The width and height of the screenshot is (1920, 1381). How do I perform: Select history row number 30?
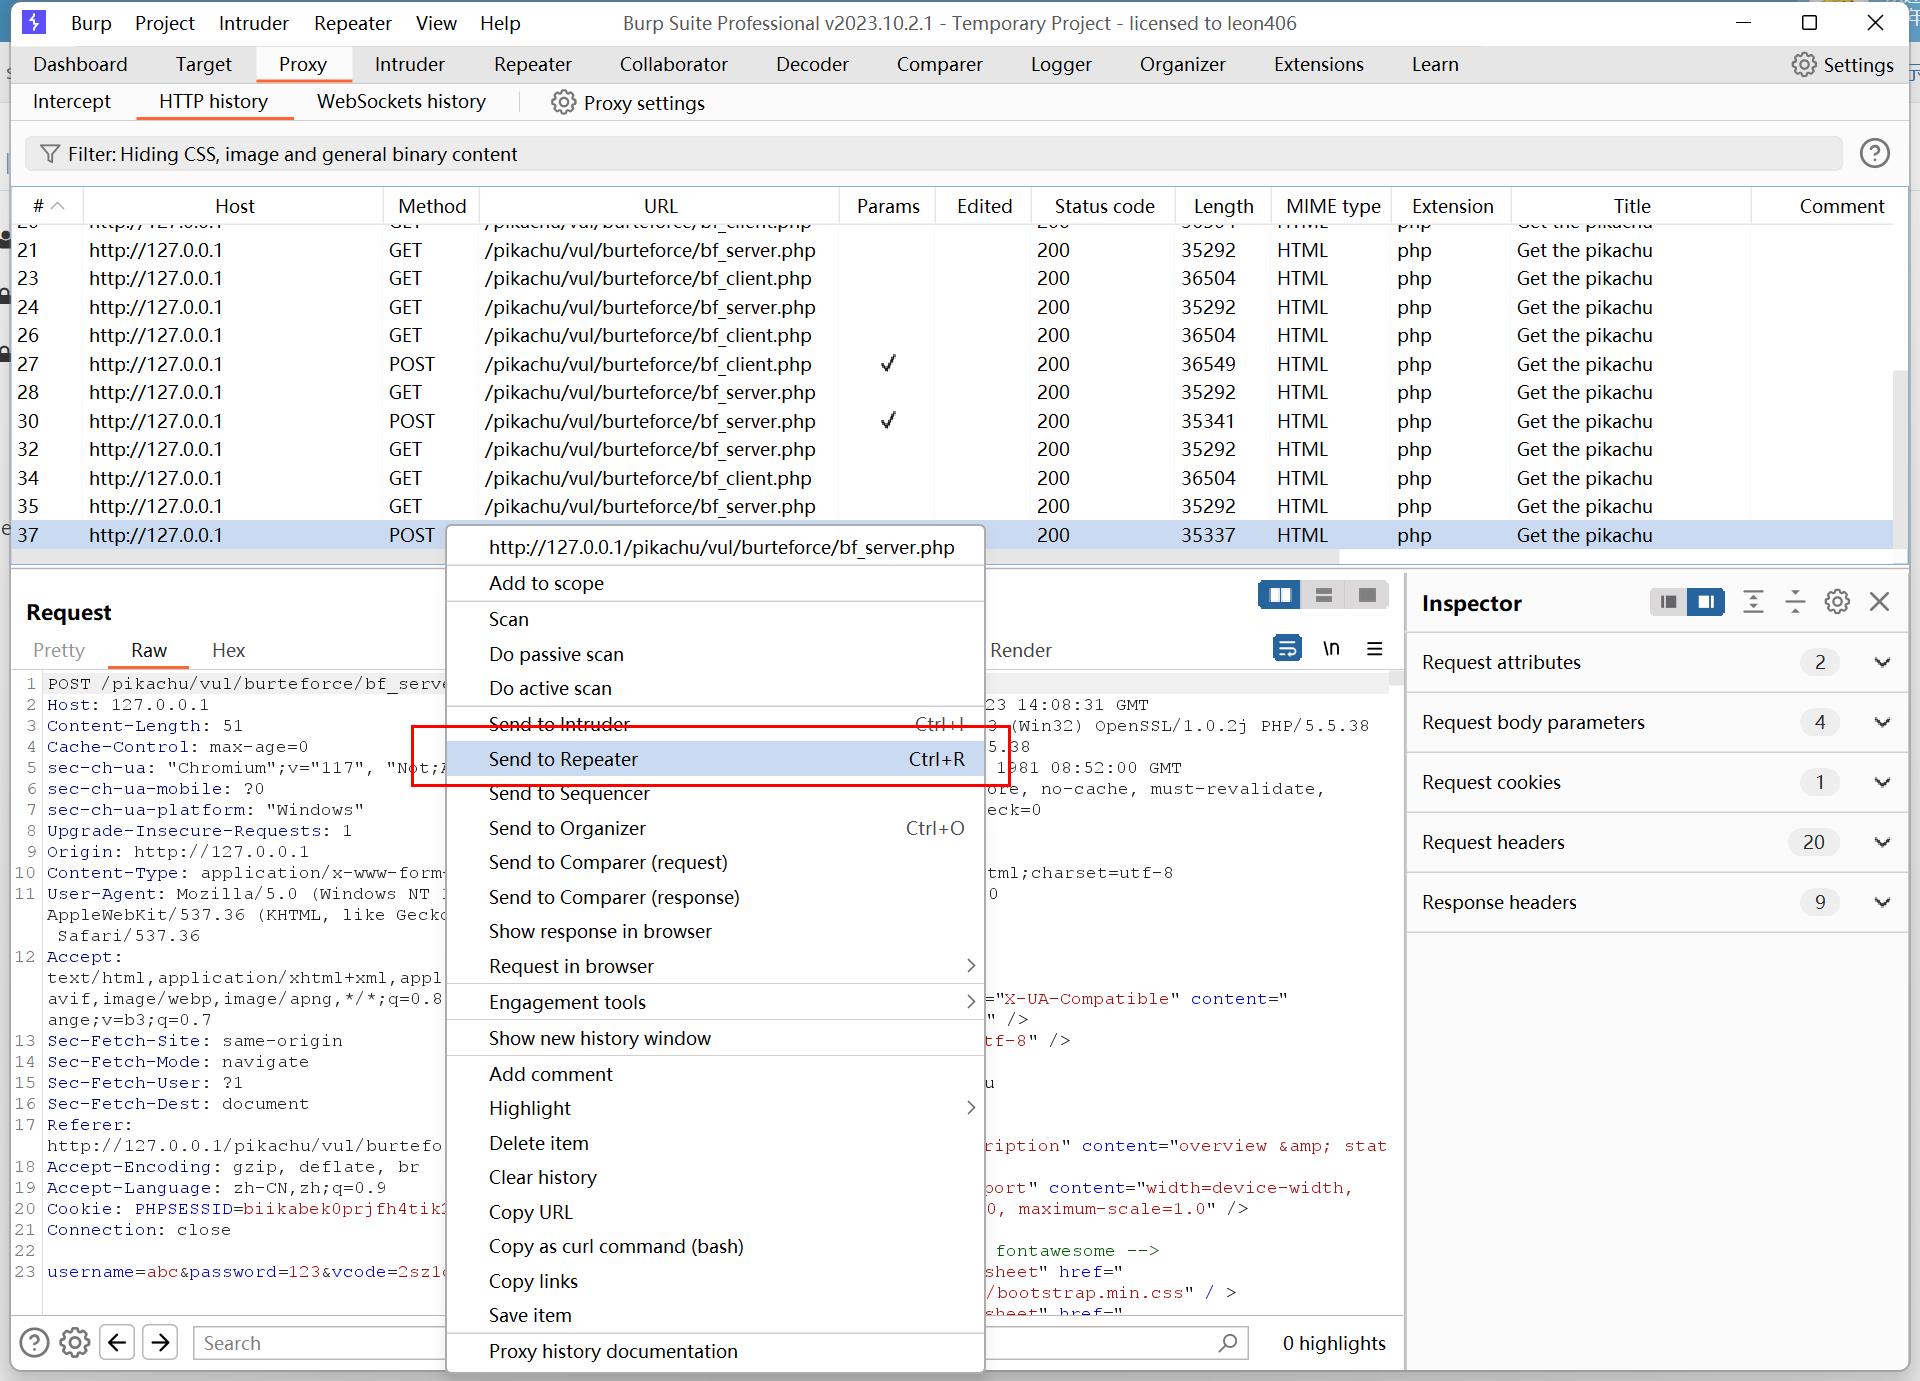tap(952, 421)
